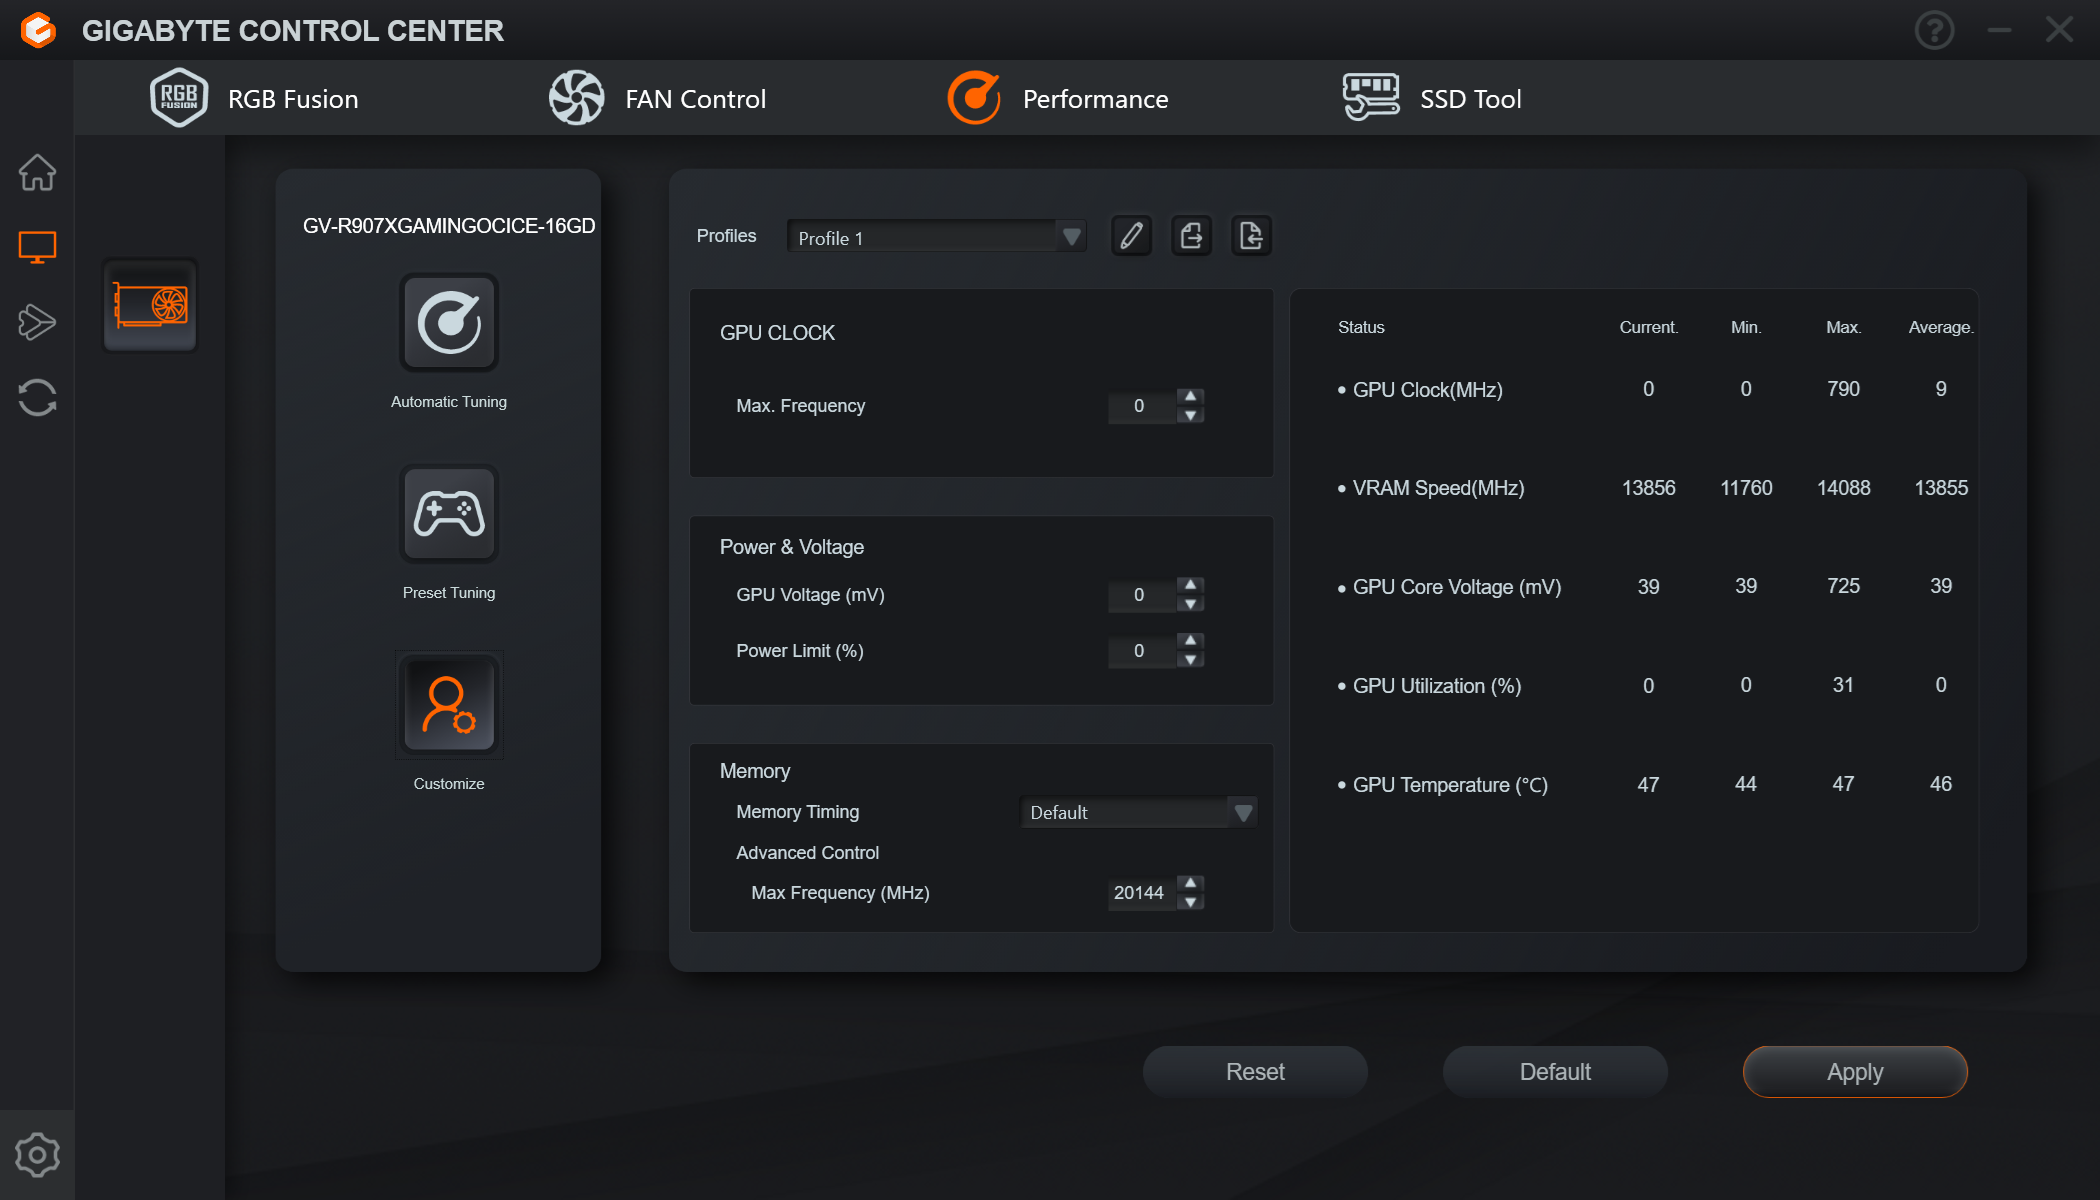
Task: Open the RGB Fusion tab
Action: pyautogui.click(x=253, y=98)
